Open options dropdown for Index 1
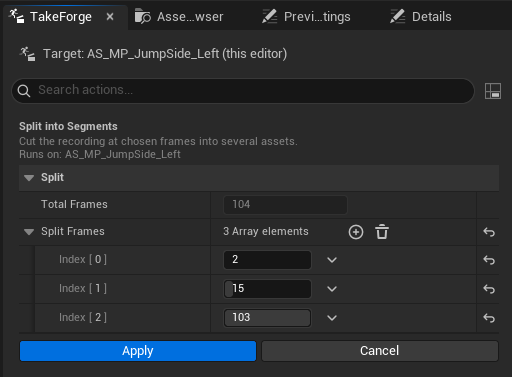512x377 pixels. (x=332, y=289)
